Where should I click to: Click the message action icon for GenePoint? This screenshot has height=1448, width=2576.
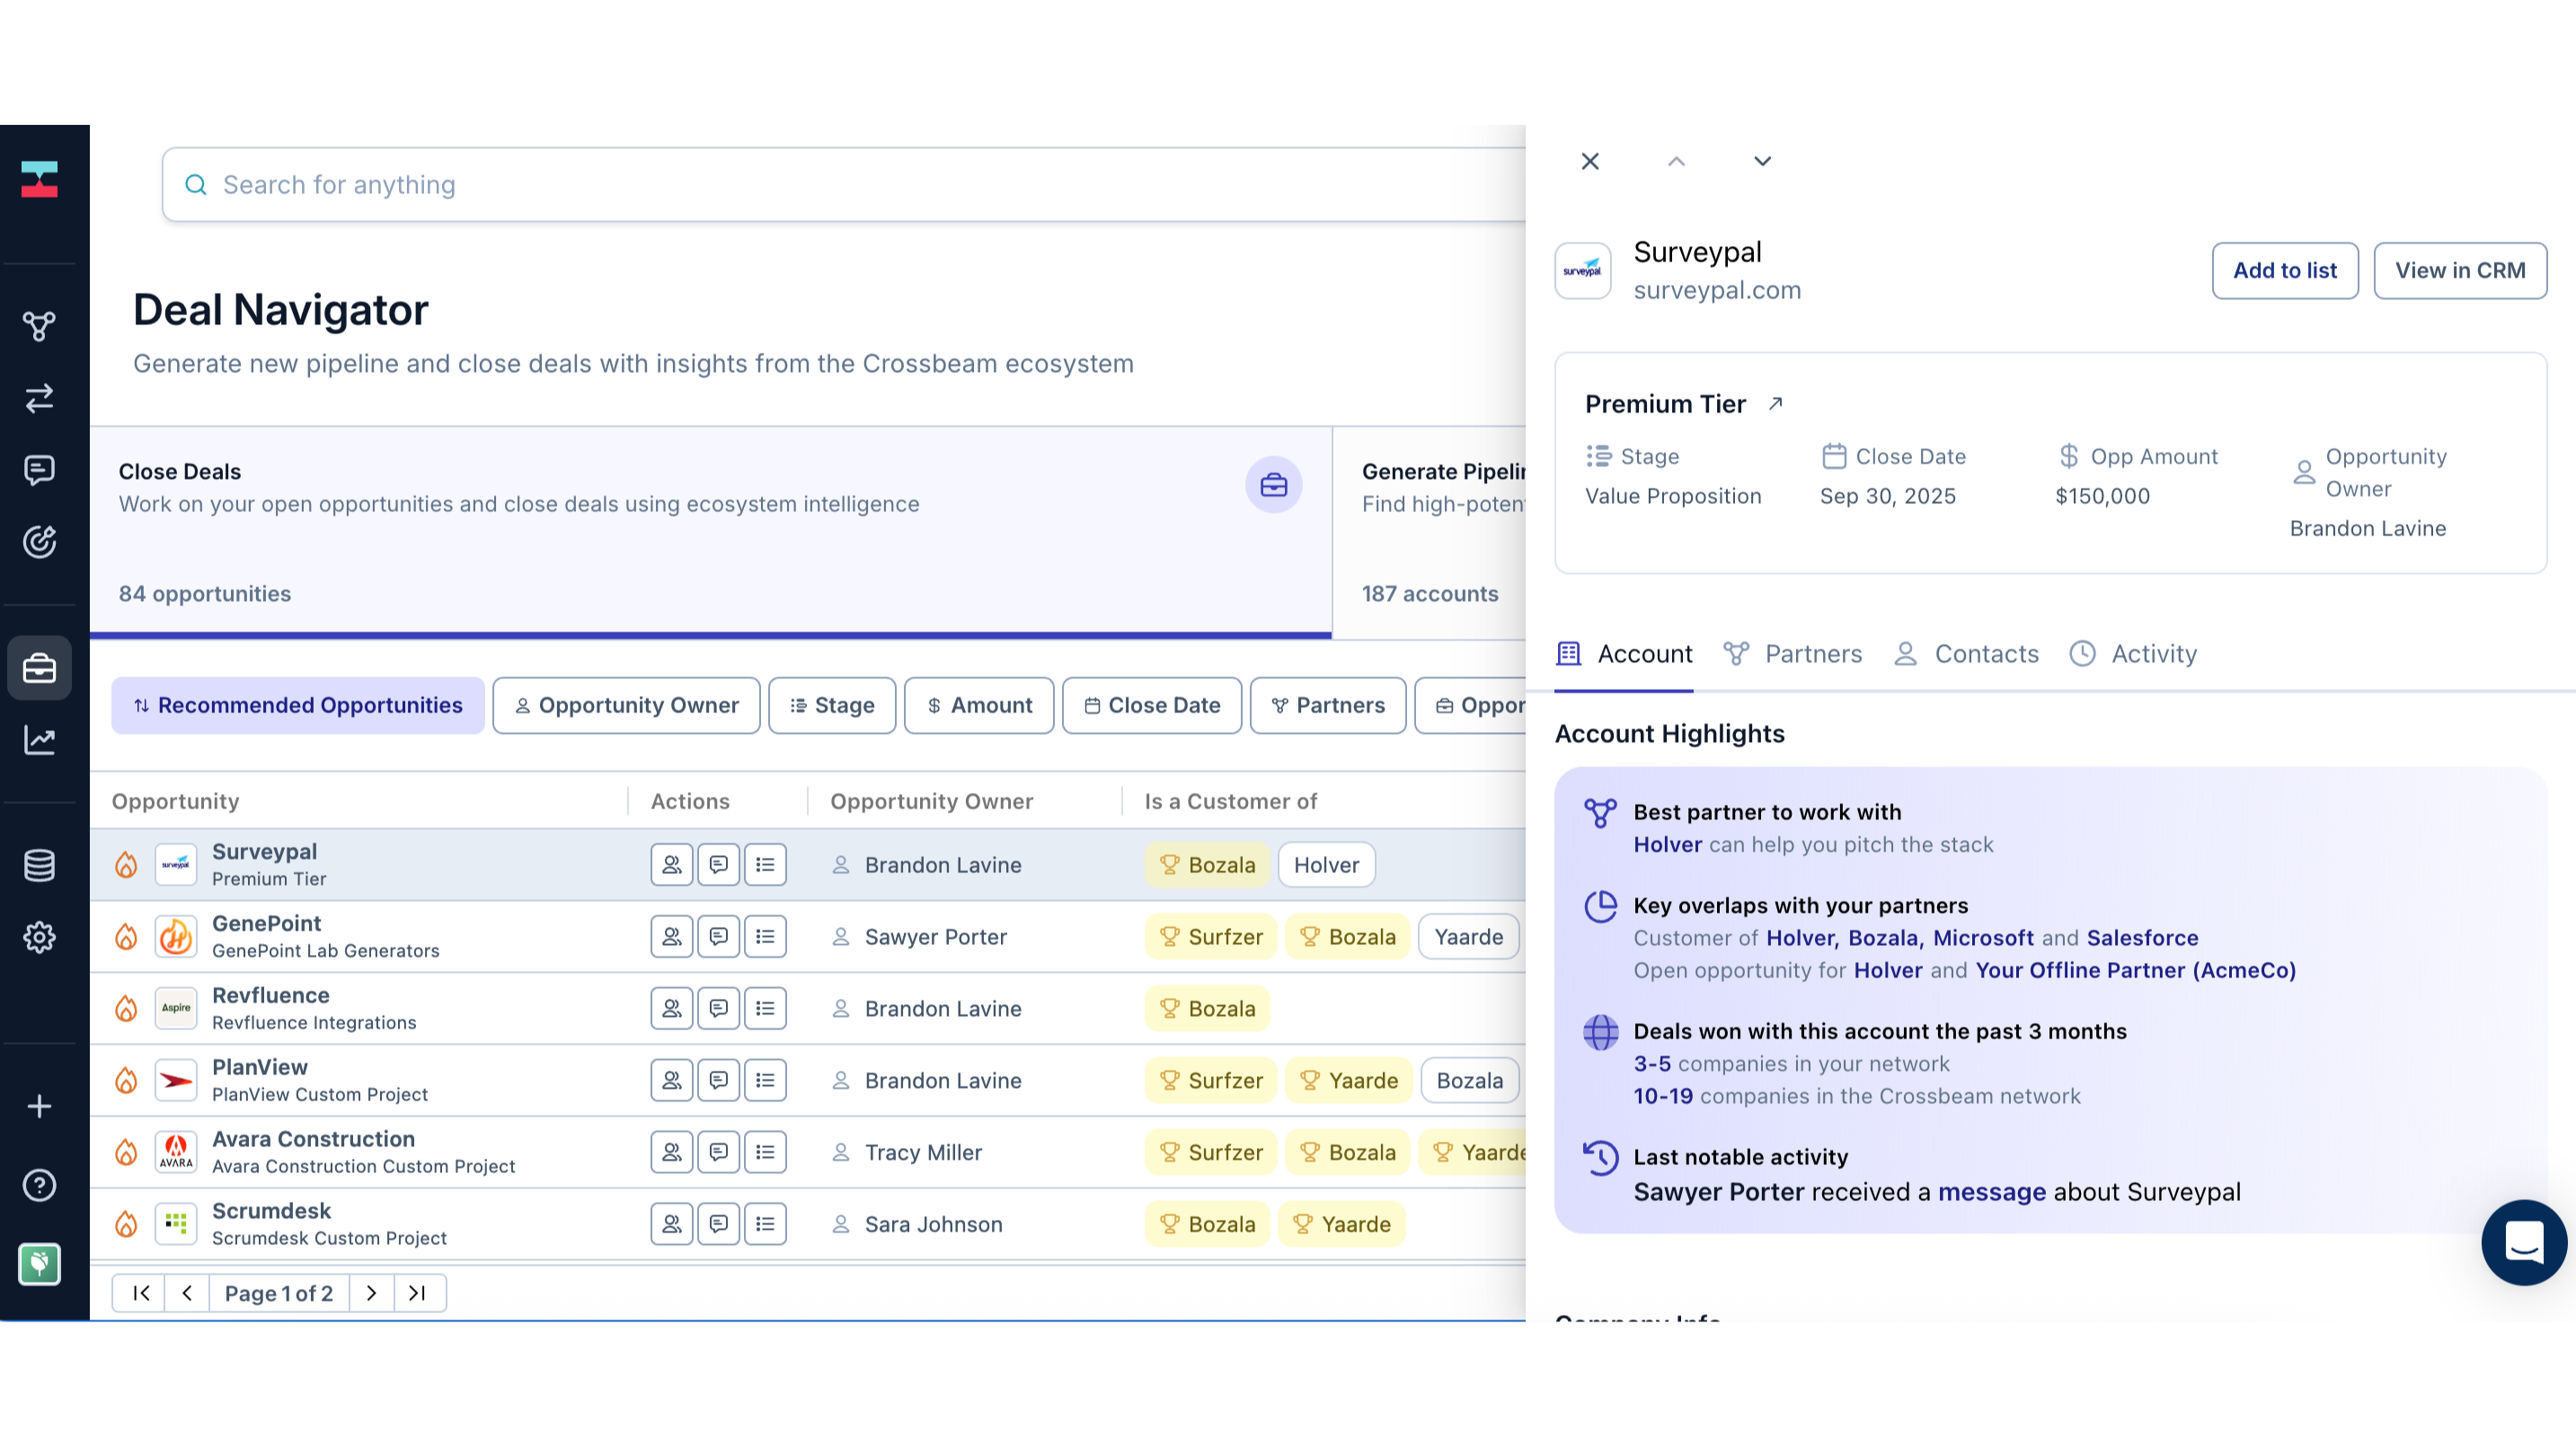[x=718, y=936]
